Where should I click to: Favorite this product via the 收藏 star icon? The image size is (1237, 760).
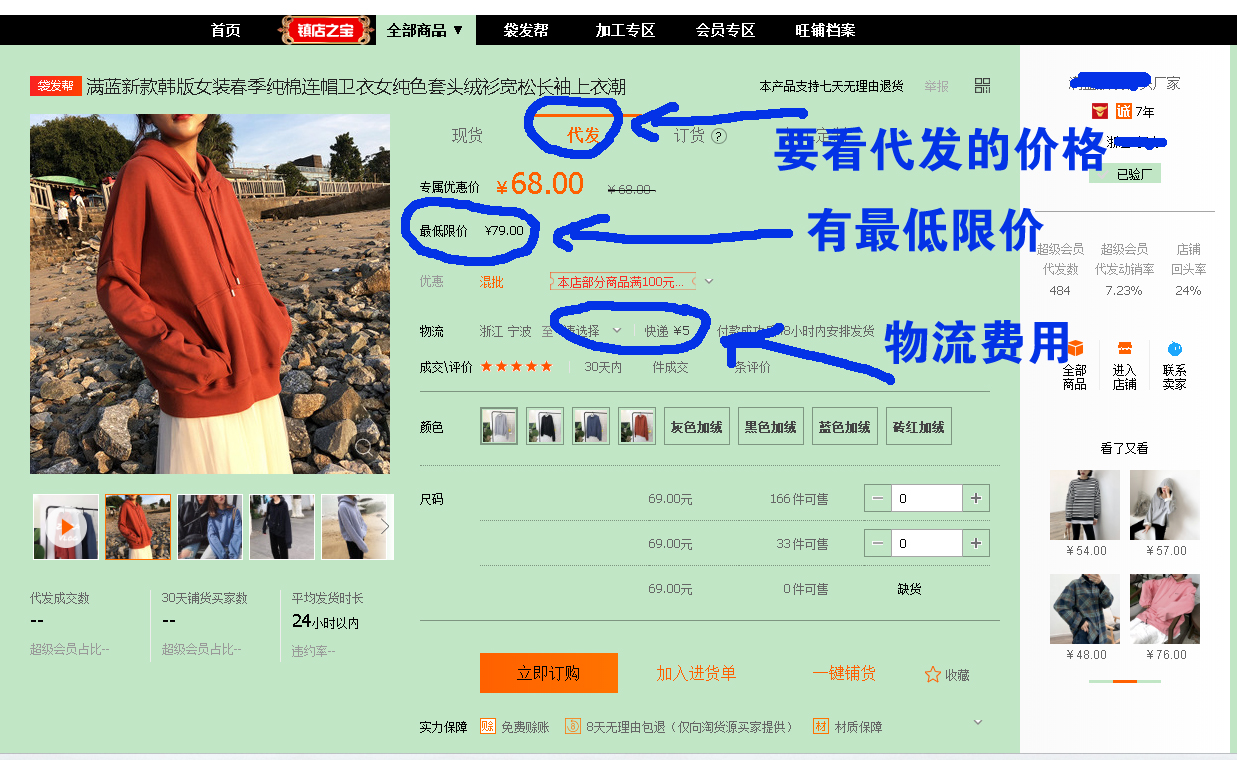pyautogui.click(x=930, y=673)
